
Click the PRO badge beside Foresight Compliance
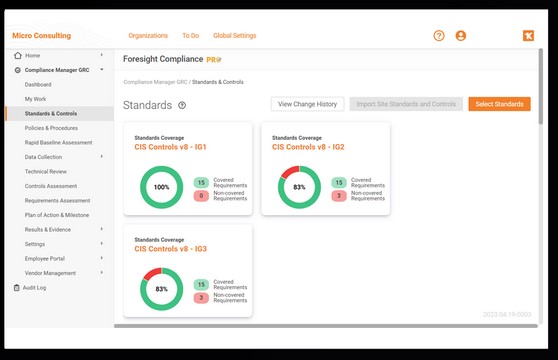[214, 60]
